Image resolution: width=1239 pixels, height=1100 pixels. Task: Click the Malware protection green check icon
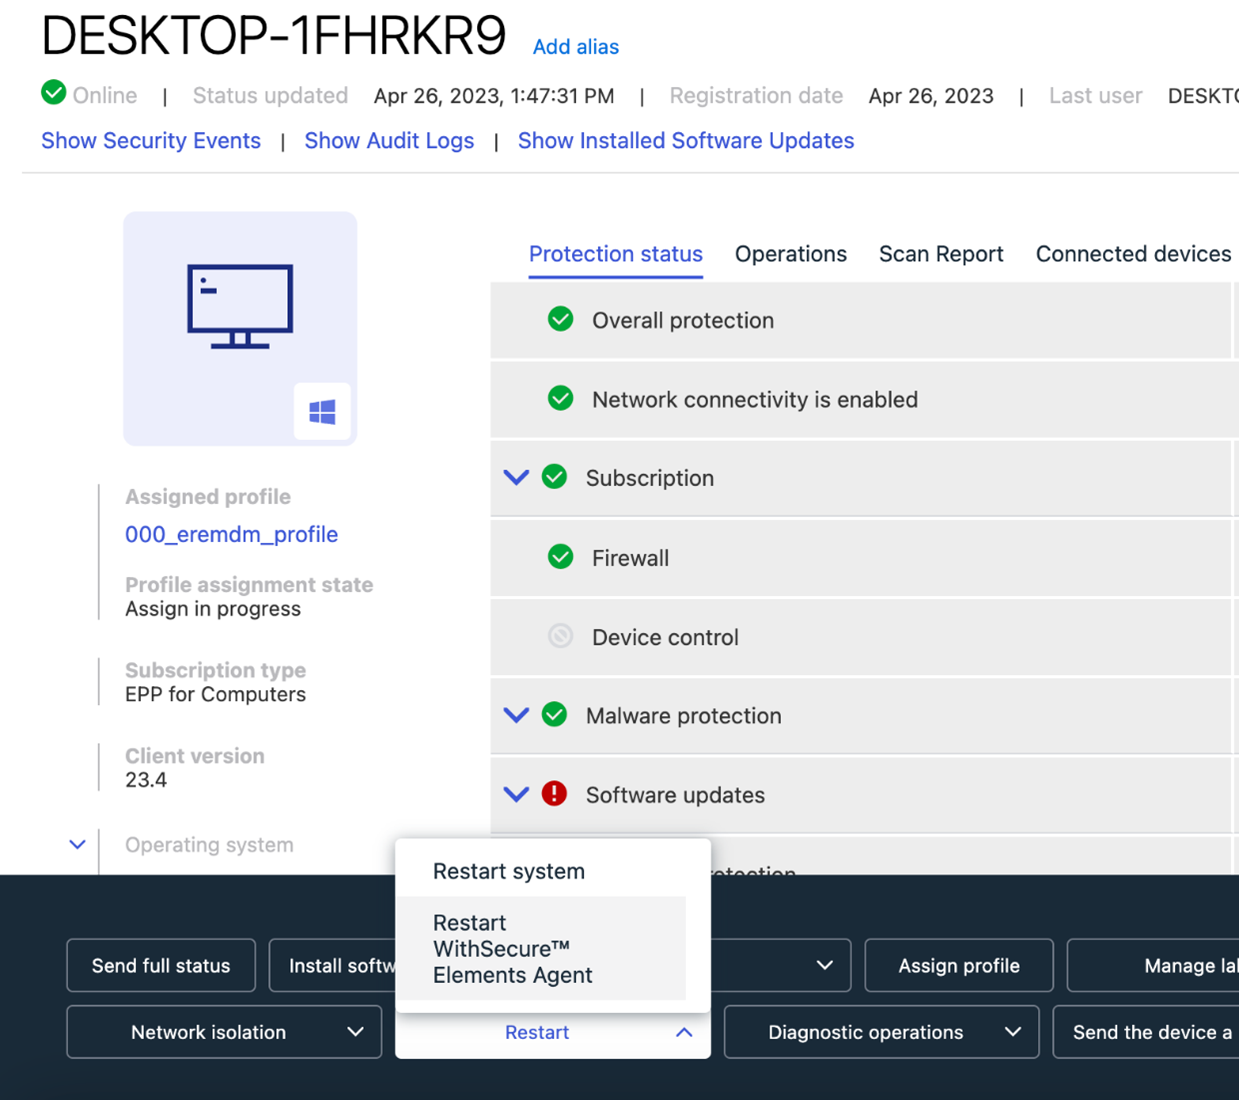pyautogui.click(x=555, y=715)
